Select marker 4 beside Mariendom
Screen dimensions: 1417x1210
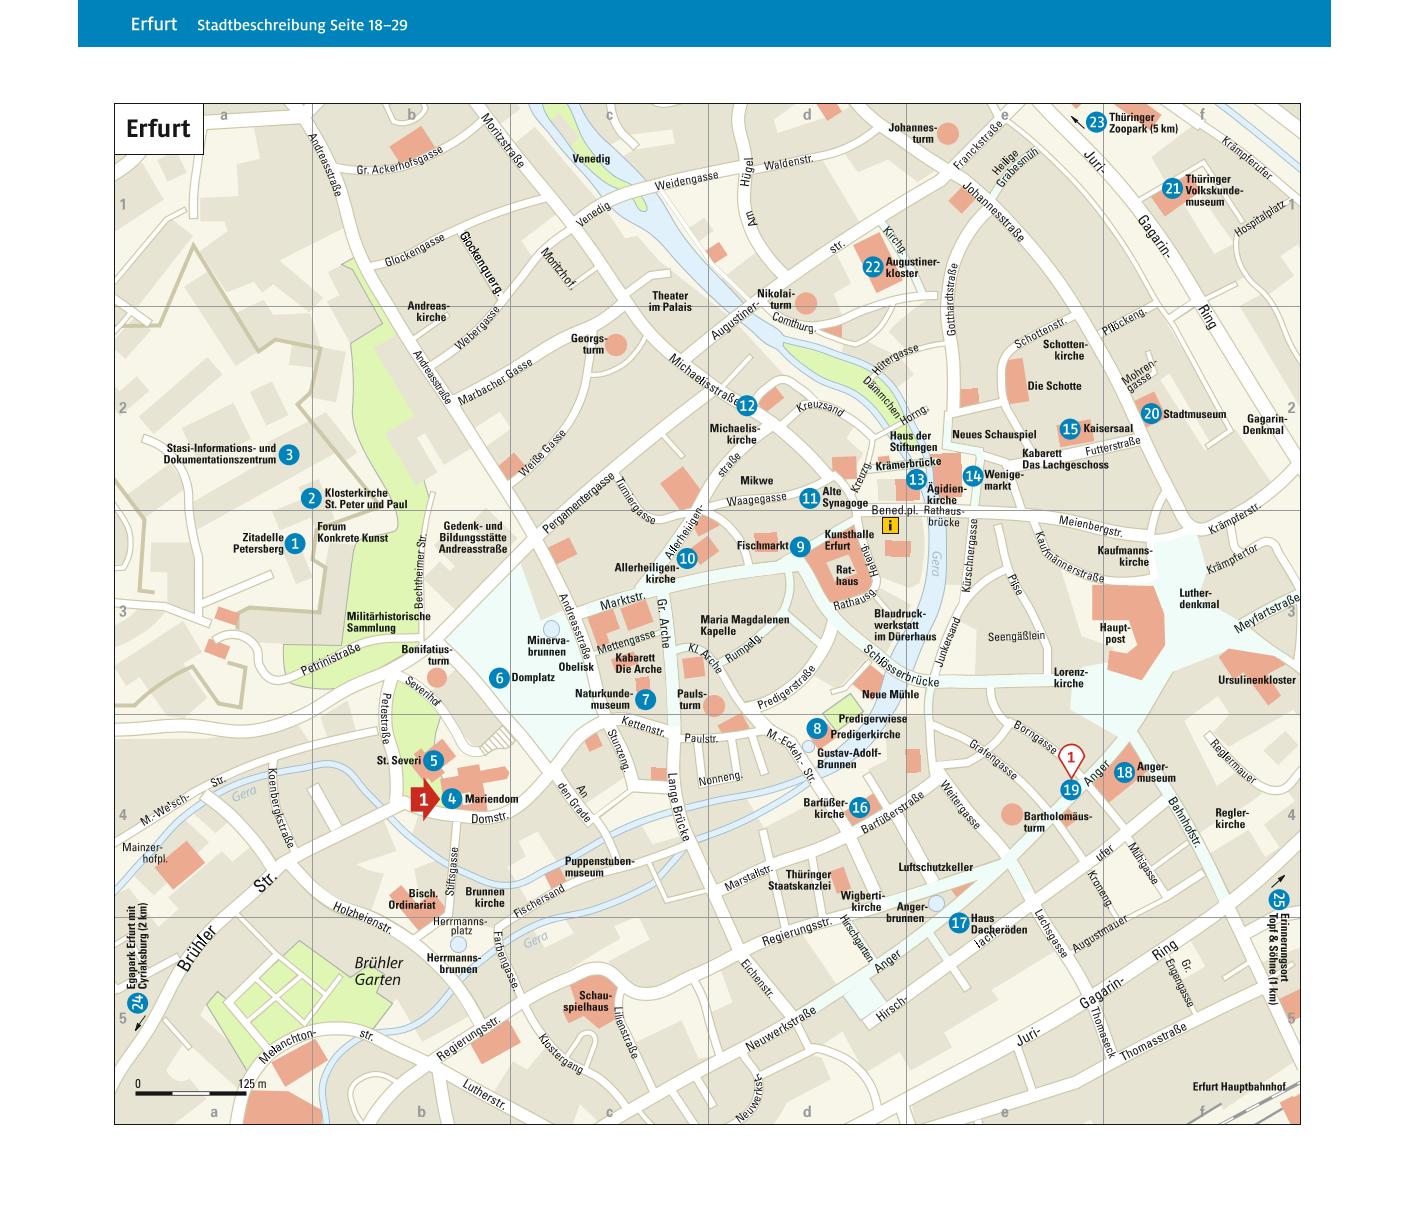[x=452, y=799]
